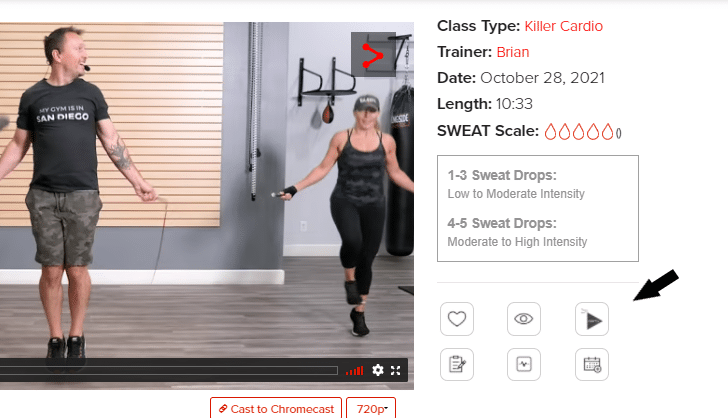Click Cast to Chromecast button

tap(276, 409)
